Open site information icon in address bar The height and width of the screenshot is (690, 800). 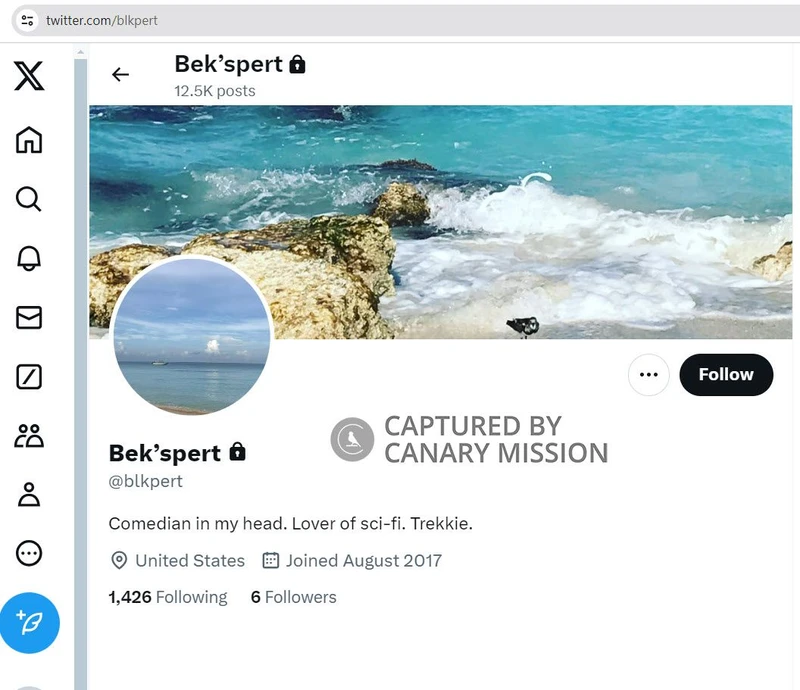coord(28,20)
